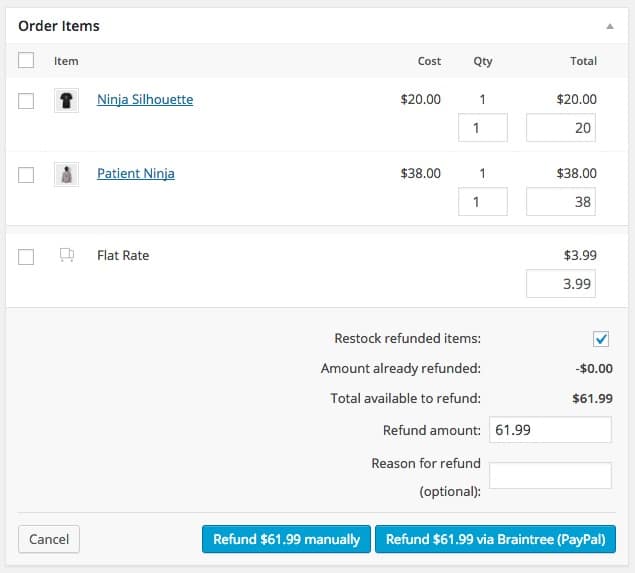Screen dimensions: 635x573
Task: Click the Flat Rate refund amount field
Action: tap(561, 284)
